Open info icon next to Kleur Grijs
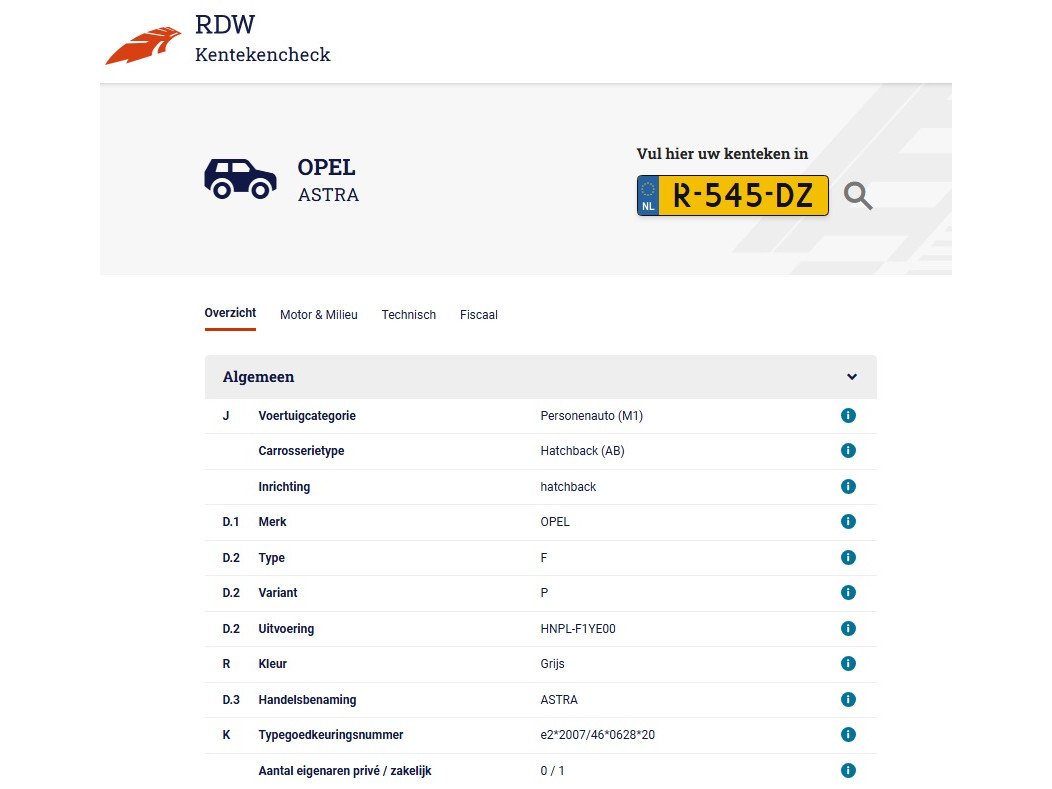 click(848, 664)
